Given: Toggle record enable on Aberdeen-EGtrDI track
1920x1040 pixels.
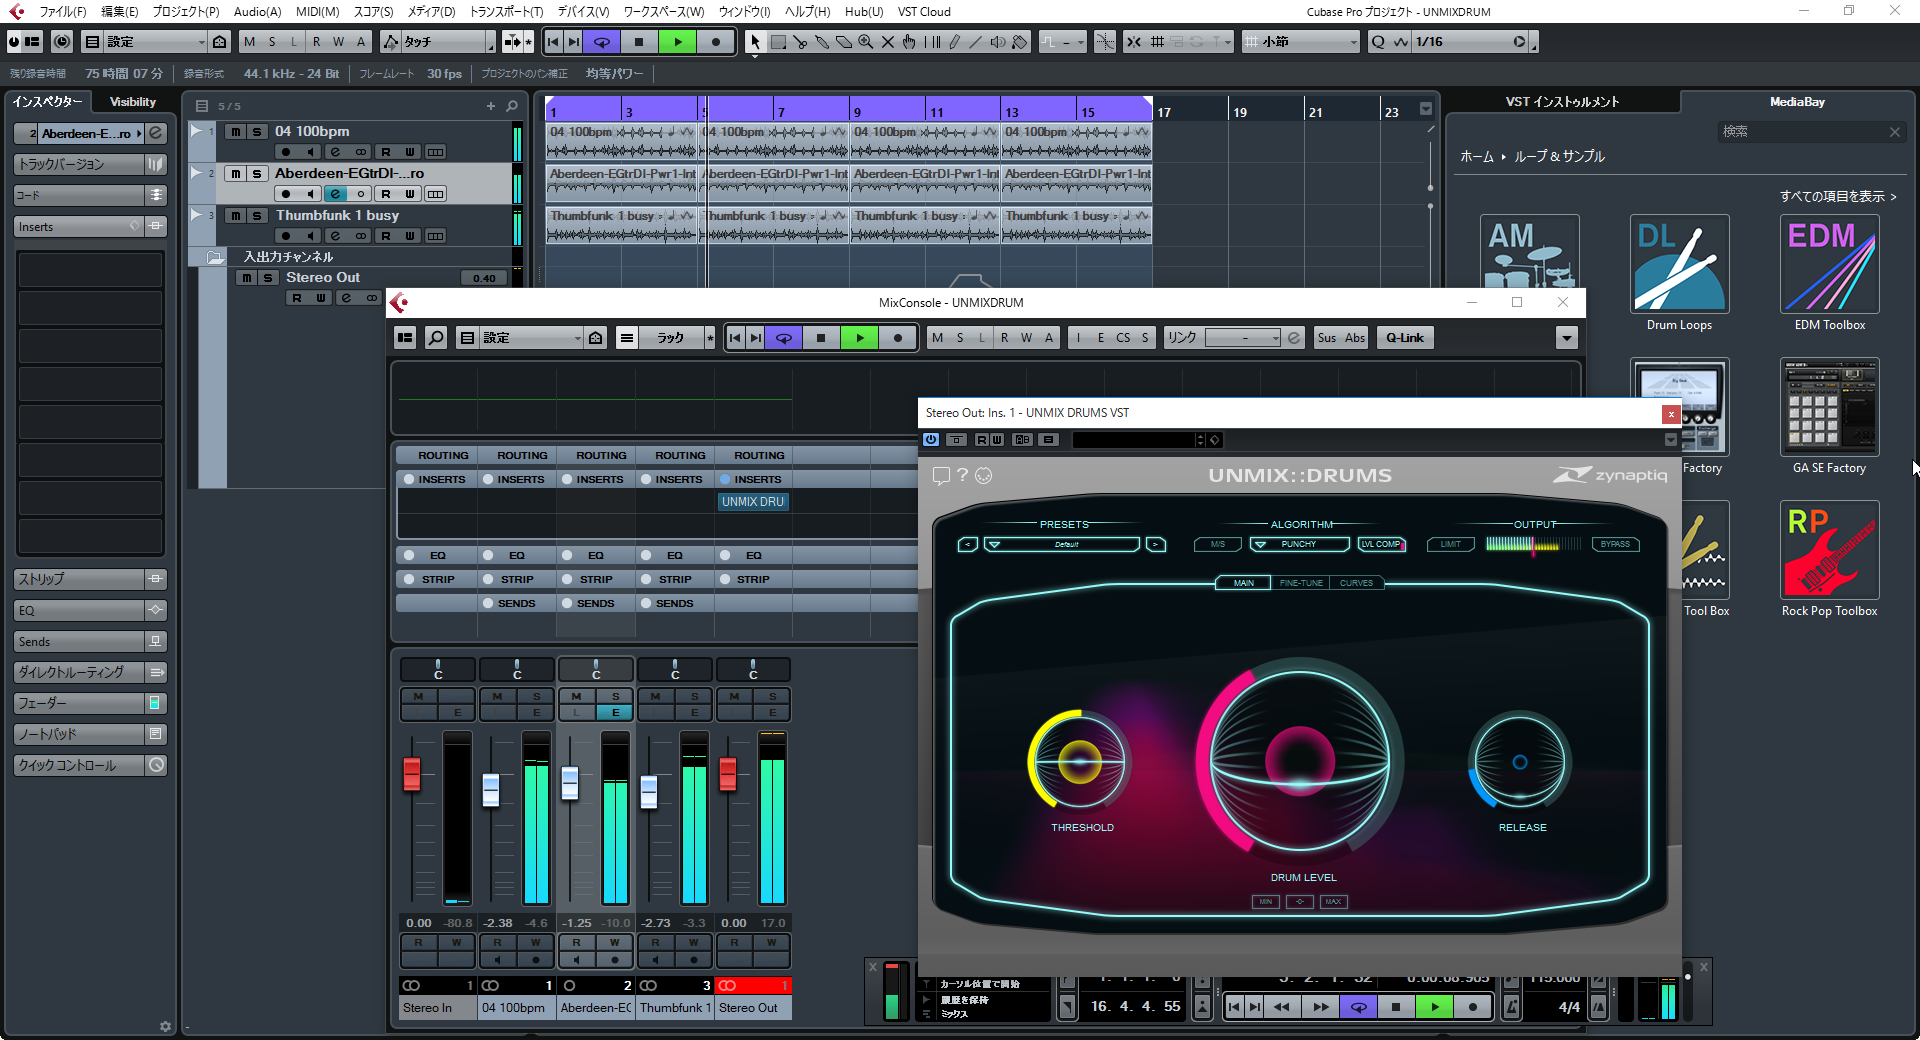Looking at the screenshot, I should (x=286, y=194).
